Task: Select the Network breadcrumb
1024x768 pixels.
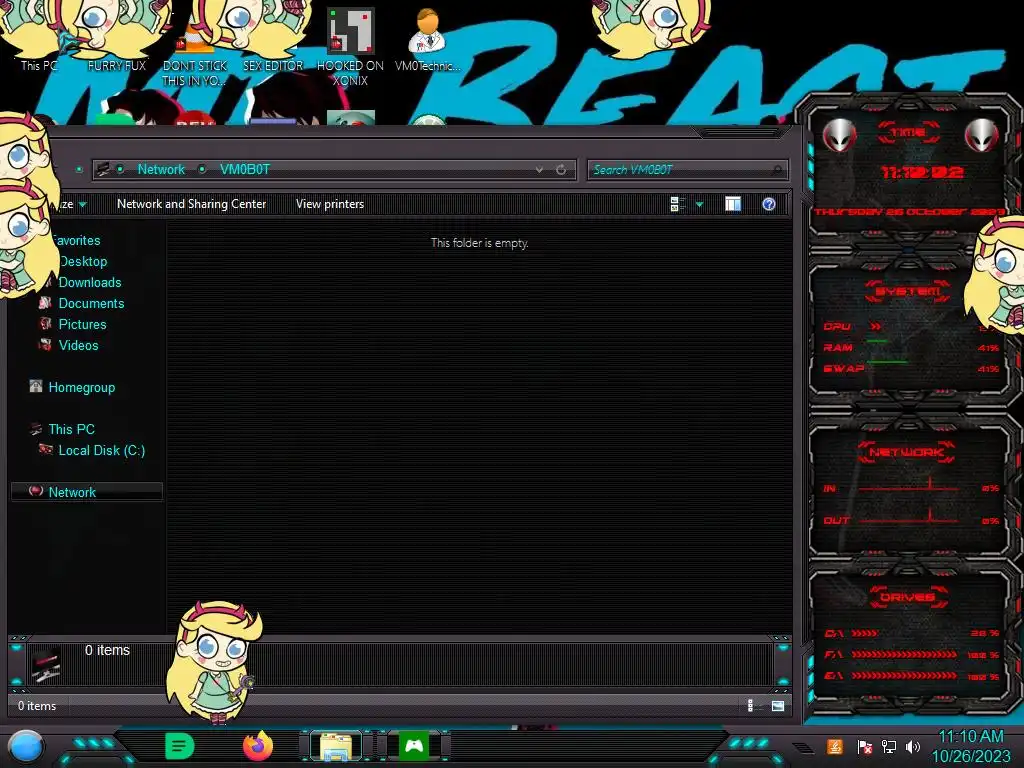Action: point(161,170)
